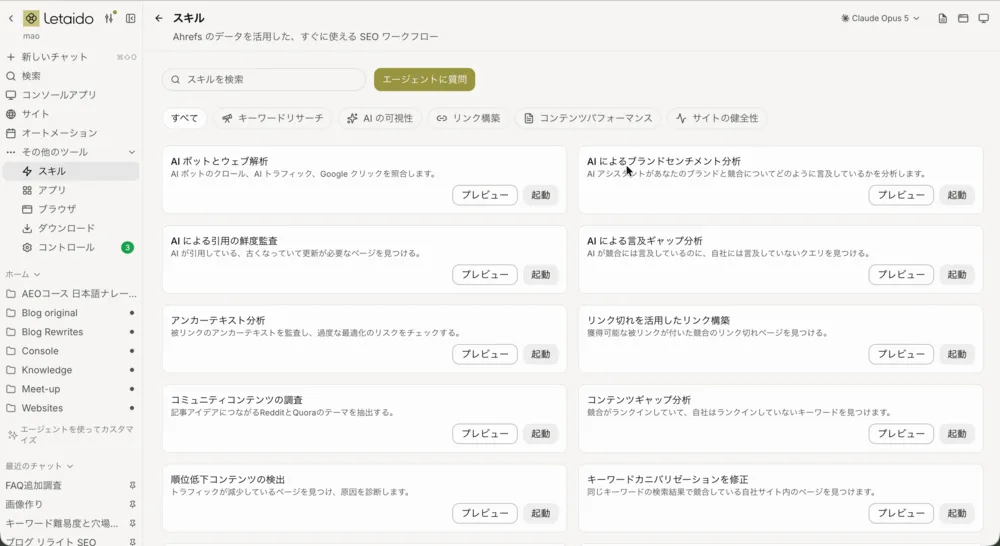Viewport: 1000px width, 546px height.
Task: Launch リンク切れを活用したリンク構築 skill
Action: pyautogui.click(x=957, y=354)
